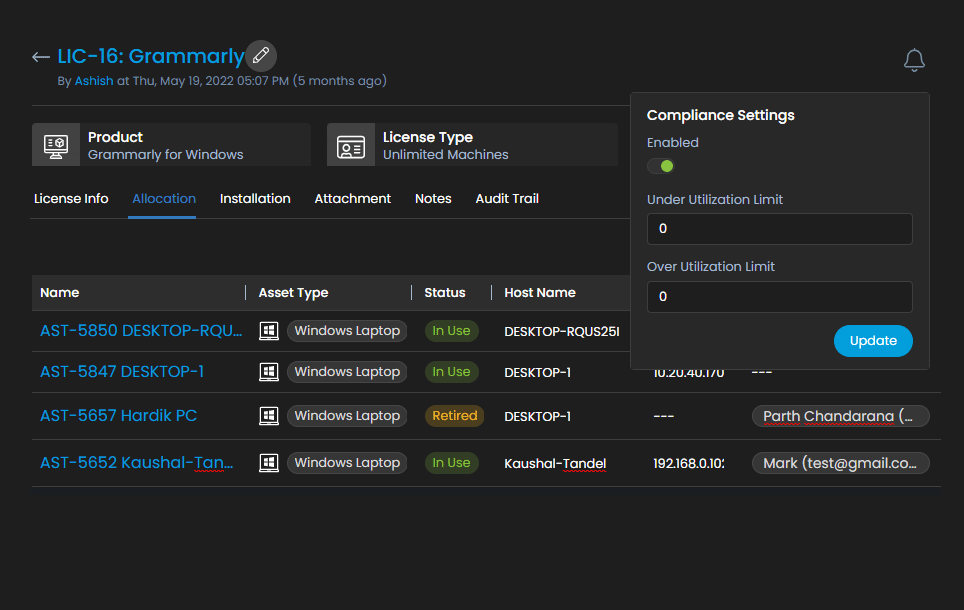This screenshot has height=610, width=964.
Task: Click the Windows icon in AST-5850 row
Action: (269, 331)
